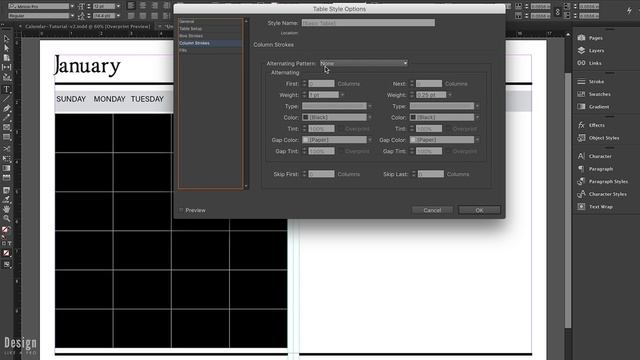Open the First Weight dropdown
This screenshot has width=640, height=360.
click(x=342, y=95)
